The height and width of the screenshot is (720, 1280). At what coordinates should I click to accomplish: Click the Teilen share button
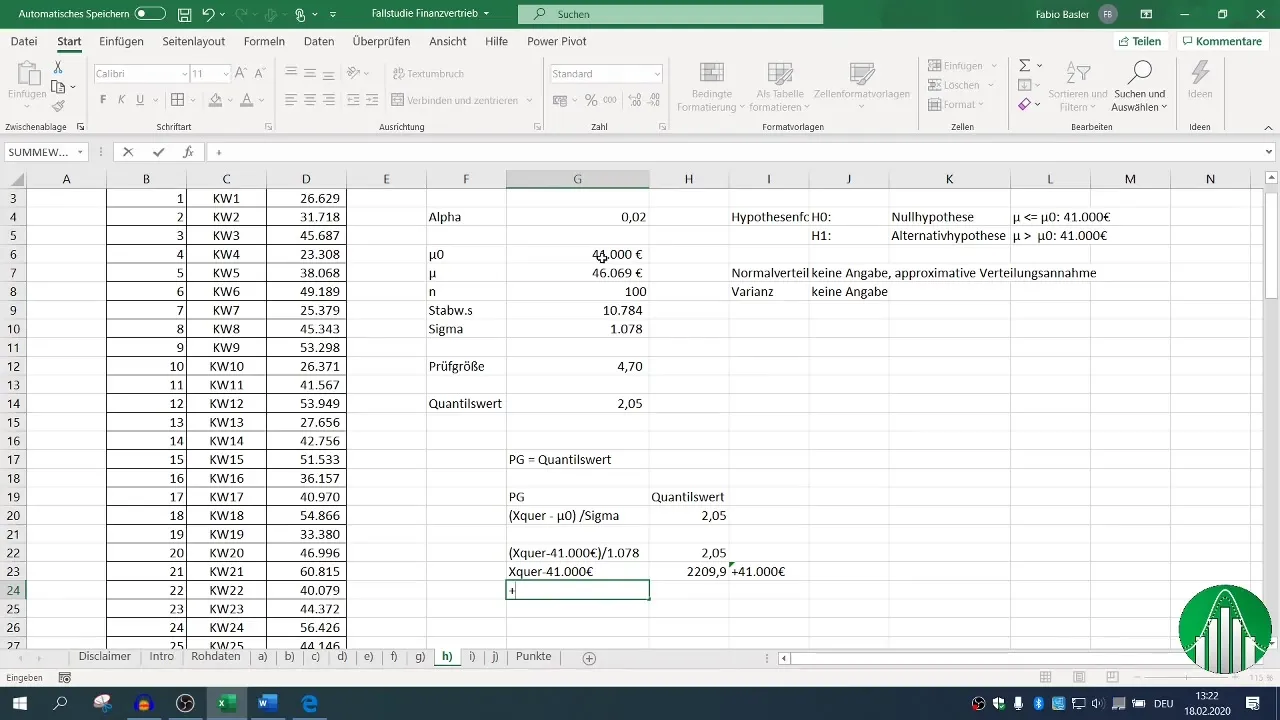click(x=1139, y=41)
